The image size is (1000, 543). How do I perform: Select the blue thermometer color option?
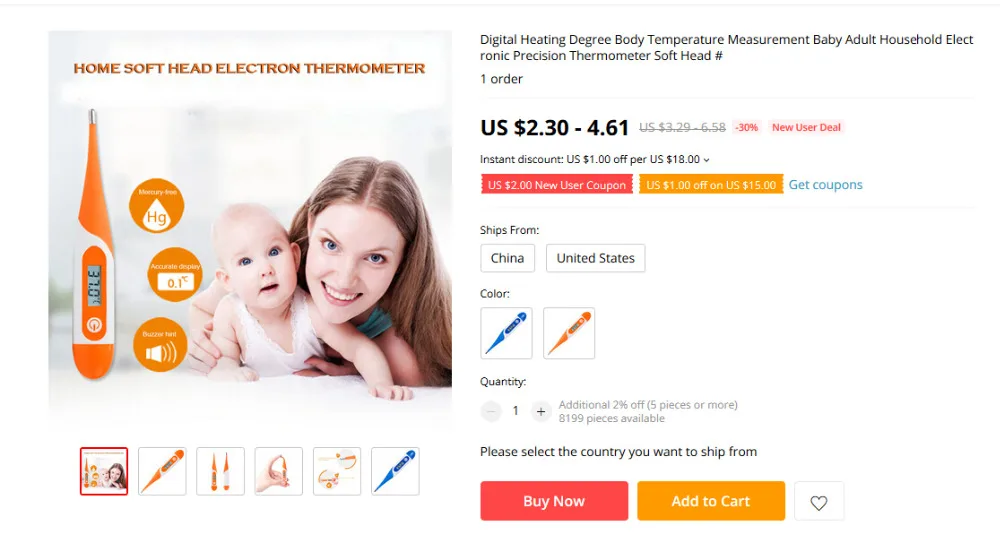506,333
